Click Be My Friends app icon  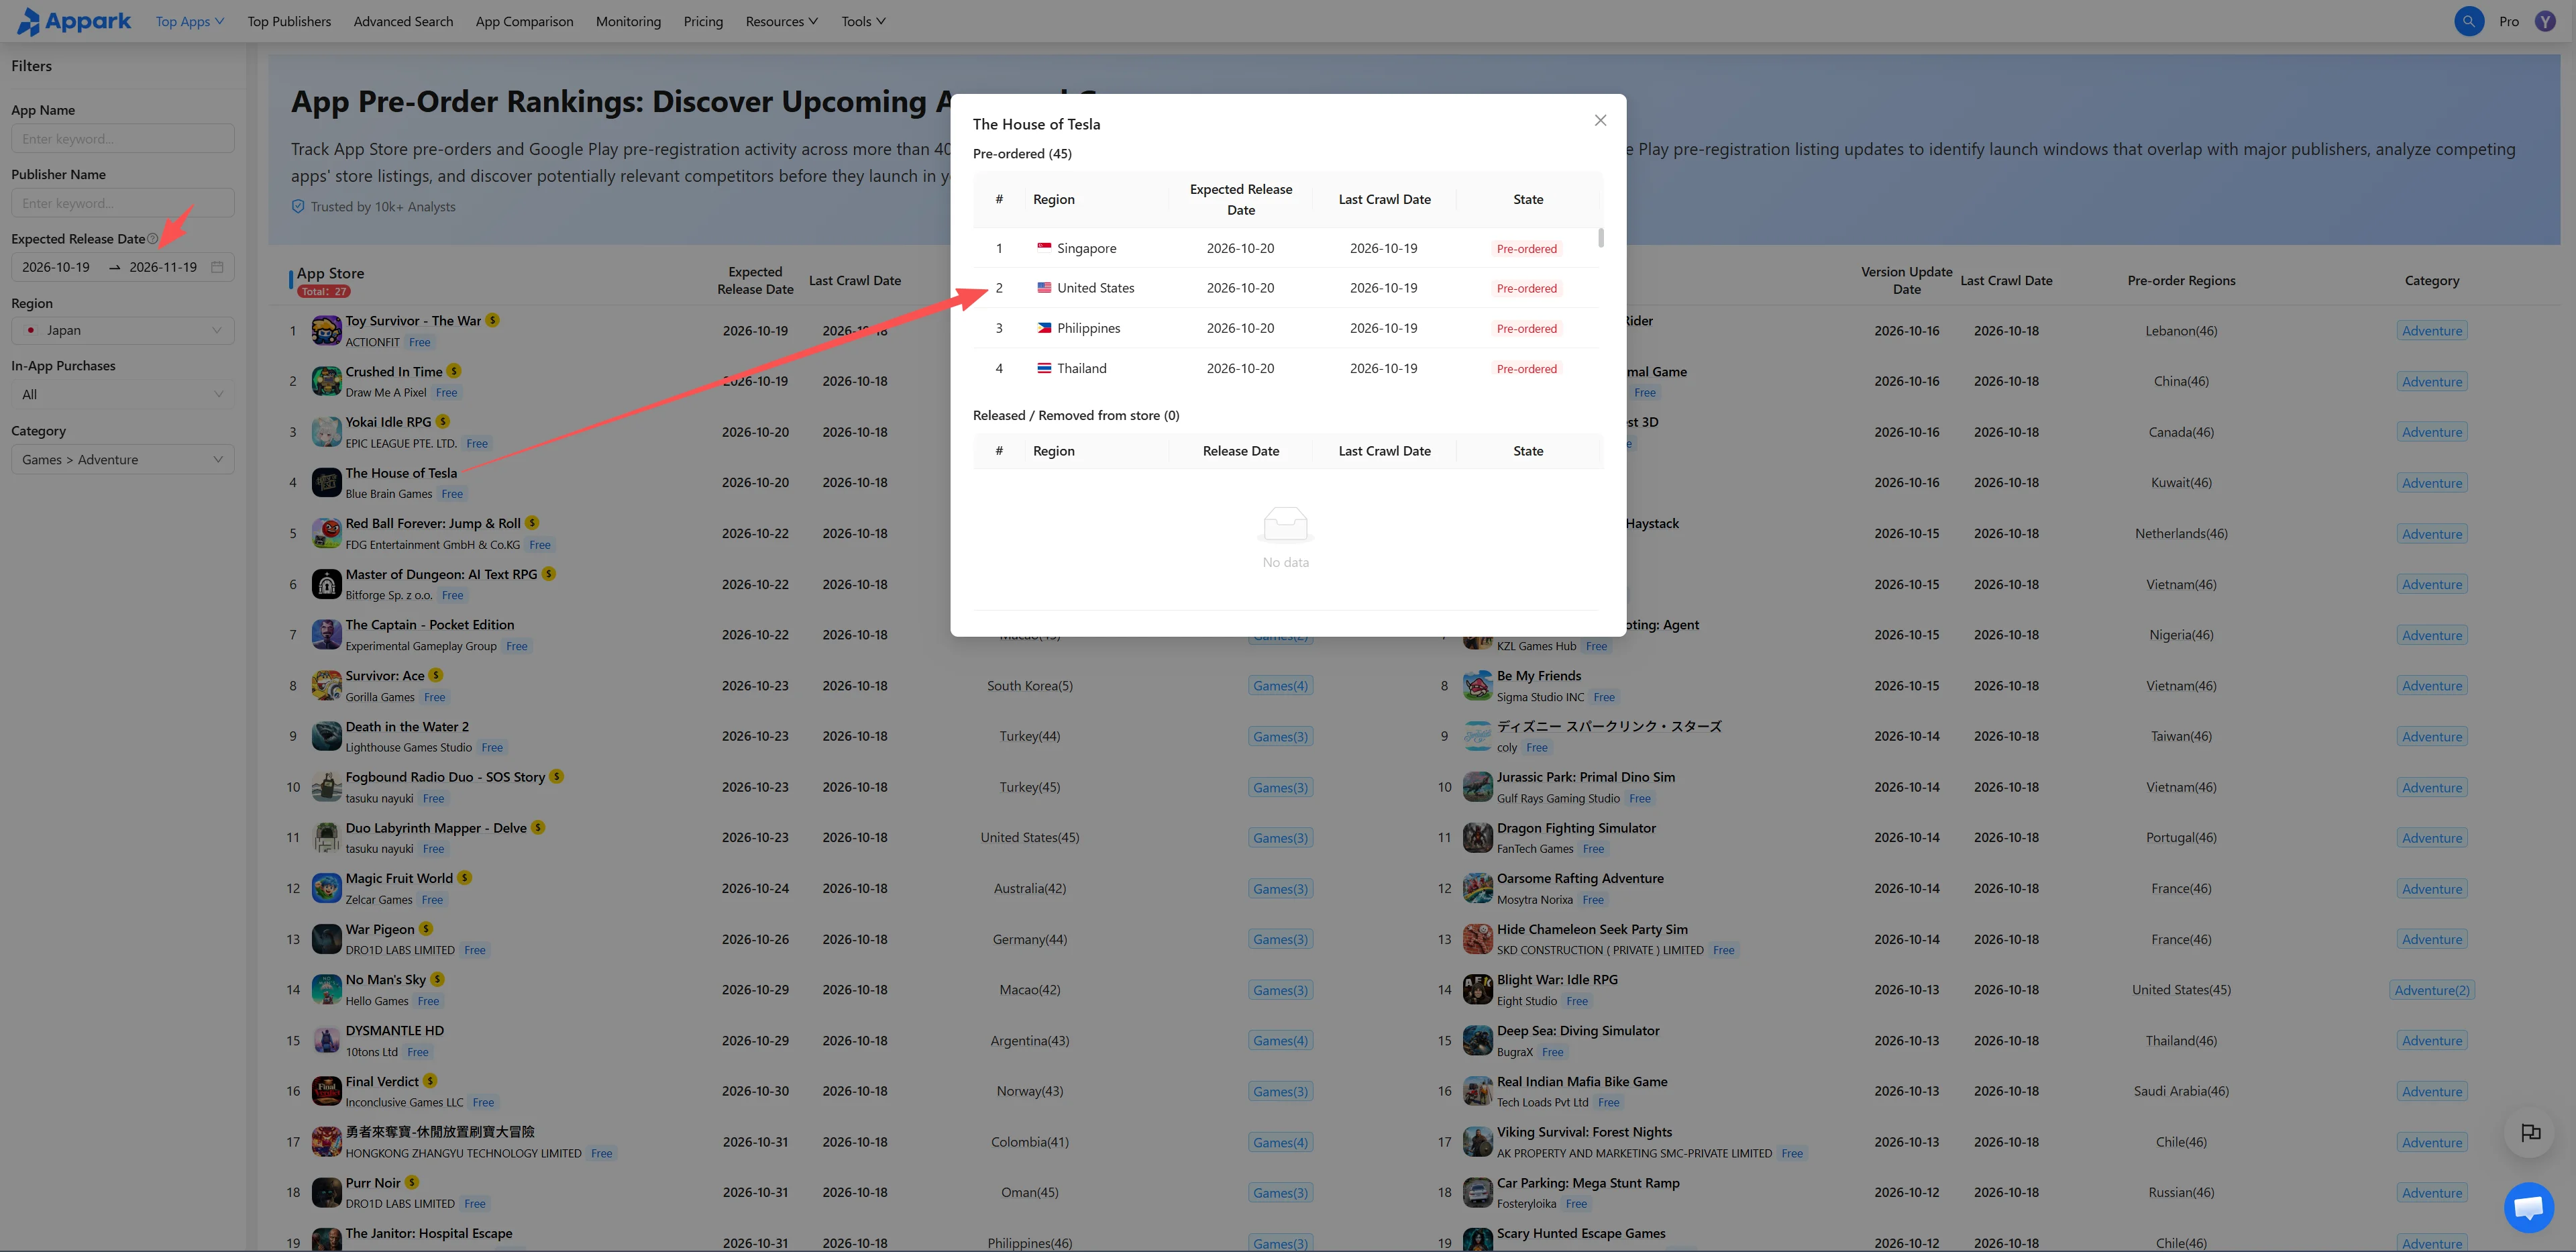(x=1477, y=686)
